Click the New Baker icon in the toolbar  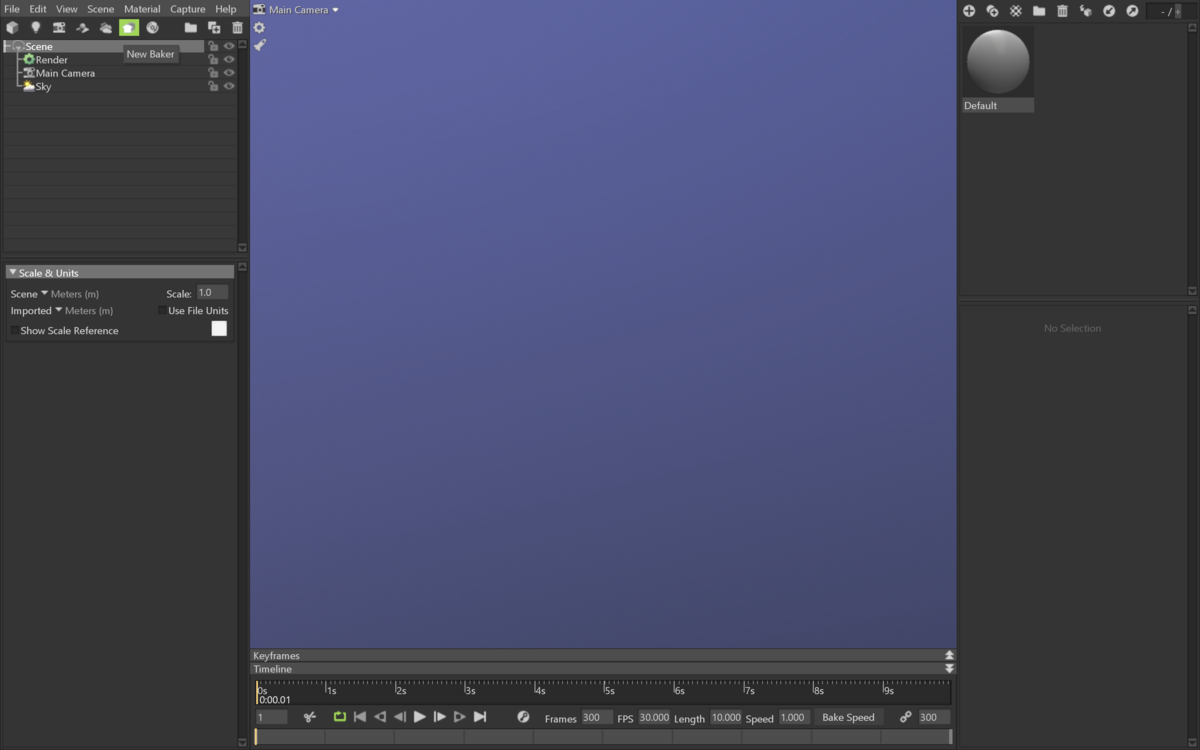click(128, 27)
